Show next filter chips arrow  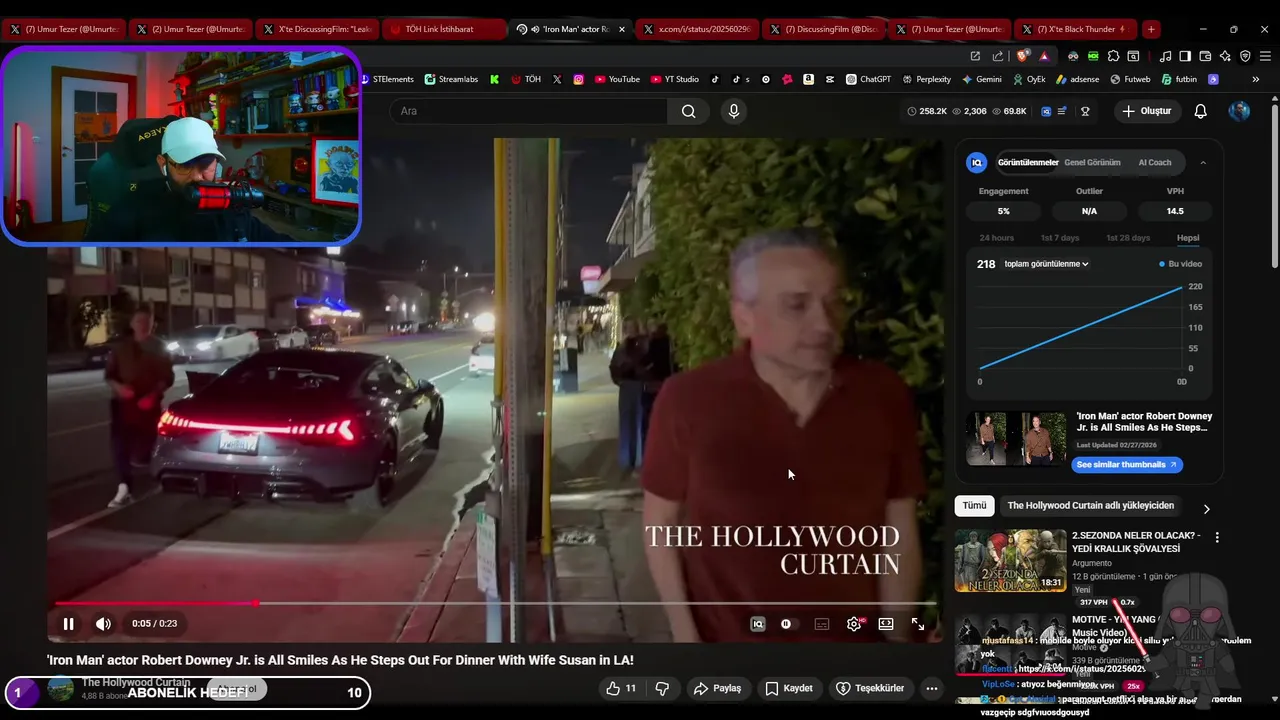coord(1206,508)
